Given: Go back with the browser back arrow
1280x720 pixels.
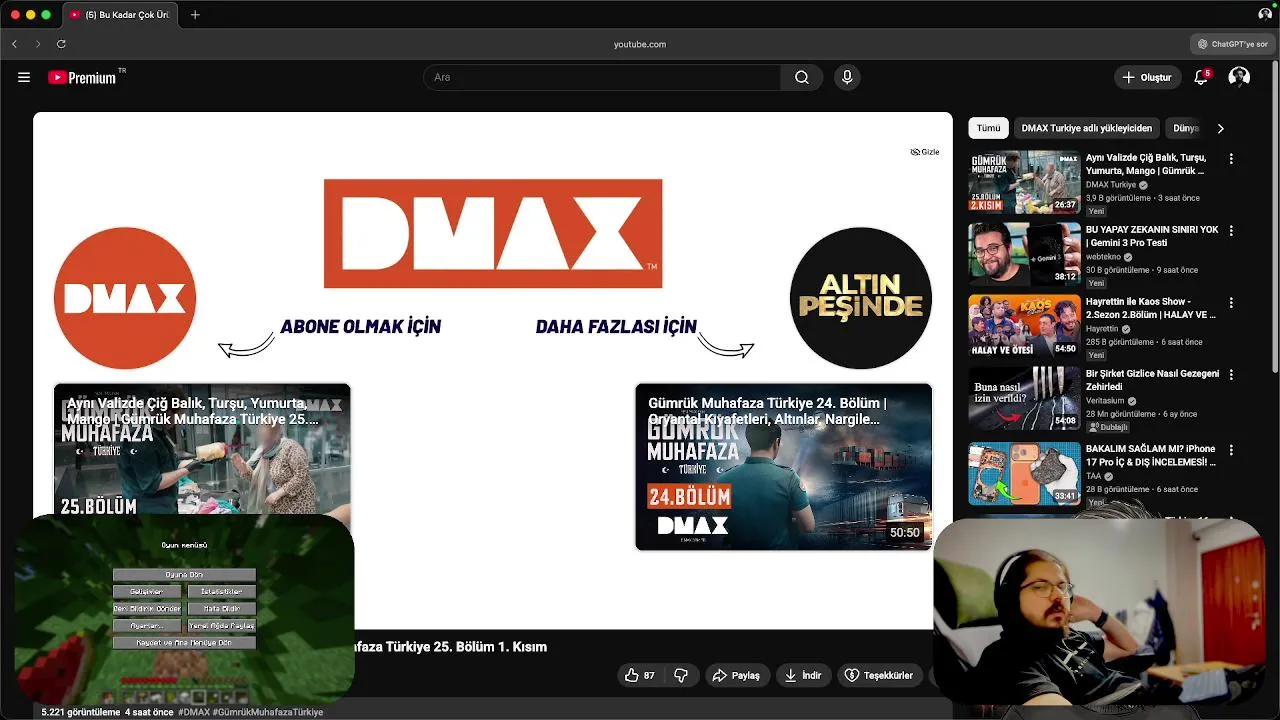Looking at the screenshot, I should pyautogui.click(x=14, y=44).
